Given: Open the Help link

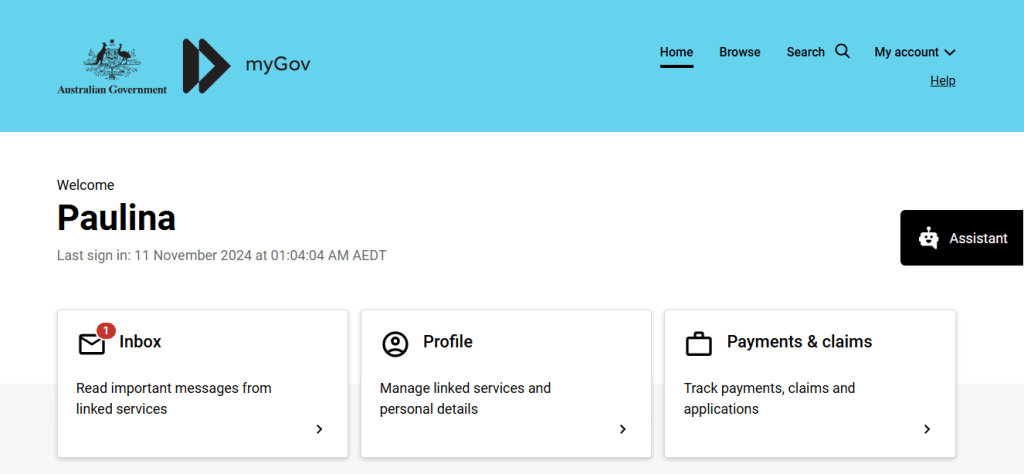Looking at the screenshot, I should 942,81.
